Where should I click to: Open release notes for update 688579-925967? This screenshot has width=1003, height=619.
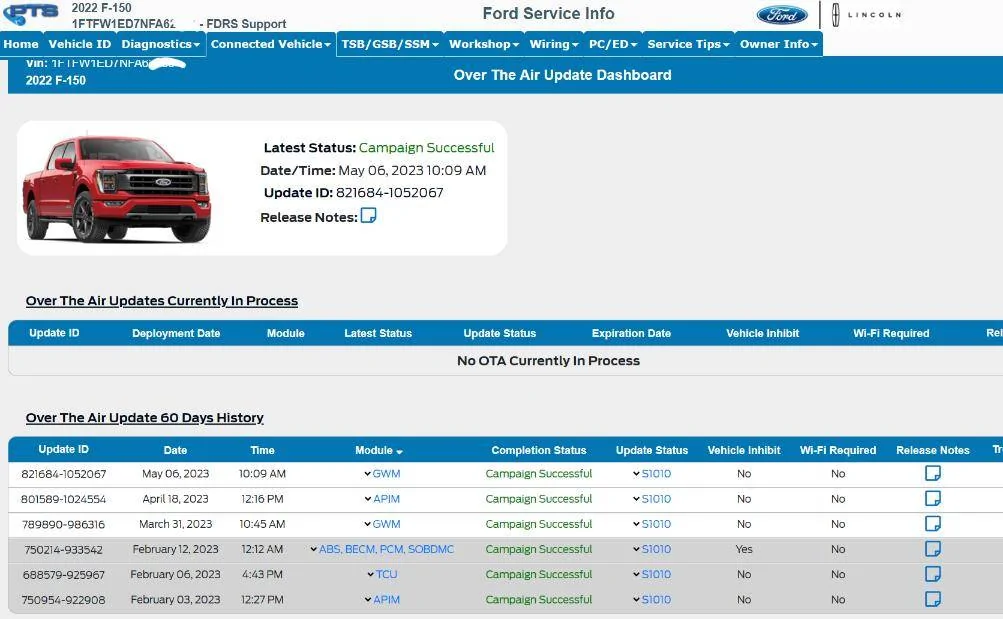pyautogui.click(x=933, y=574)
